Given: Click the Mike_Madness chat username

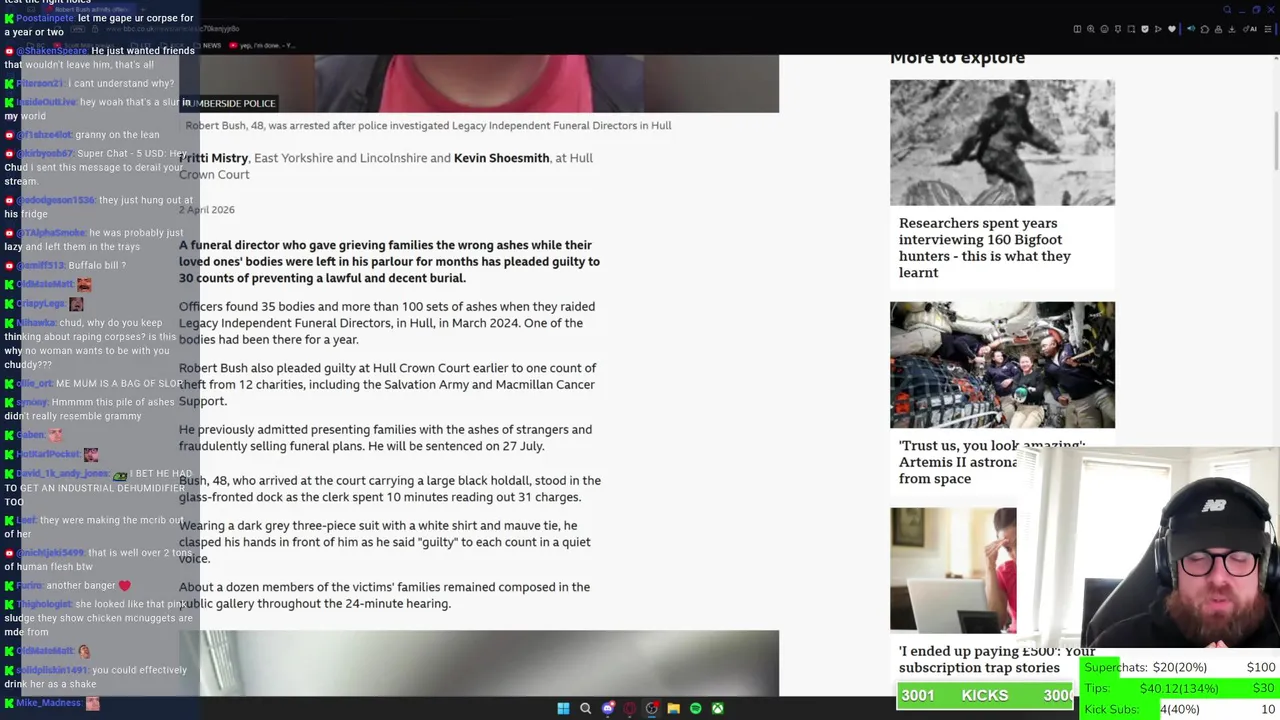Looking at the screenshot, I should click(49, 703).
